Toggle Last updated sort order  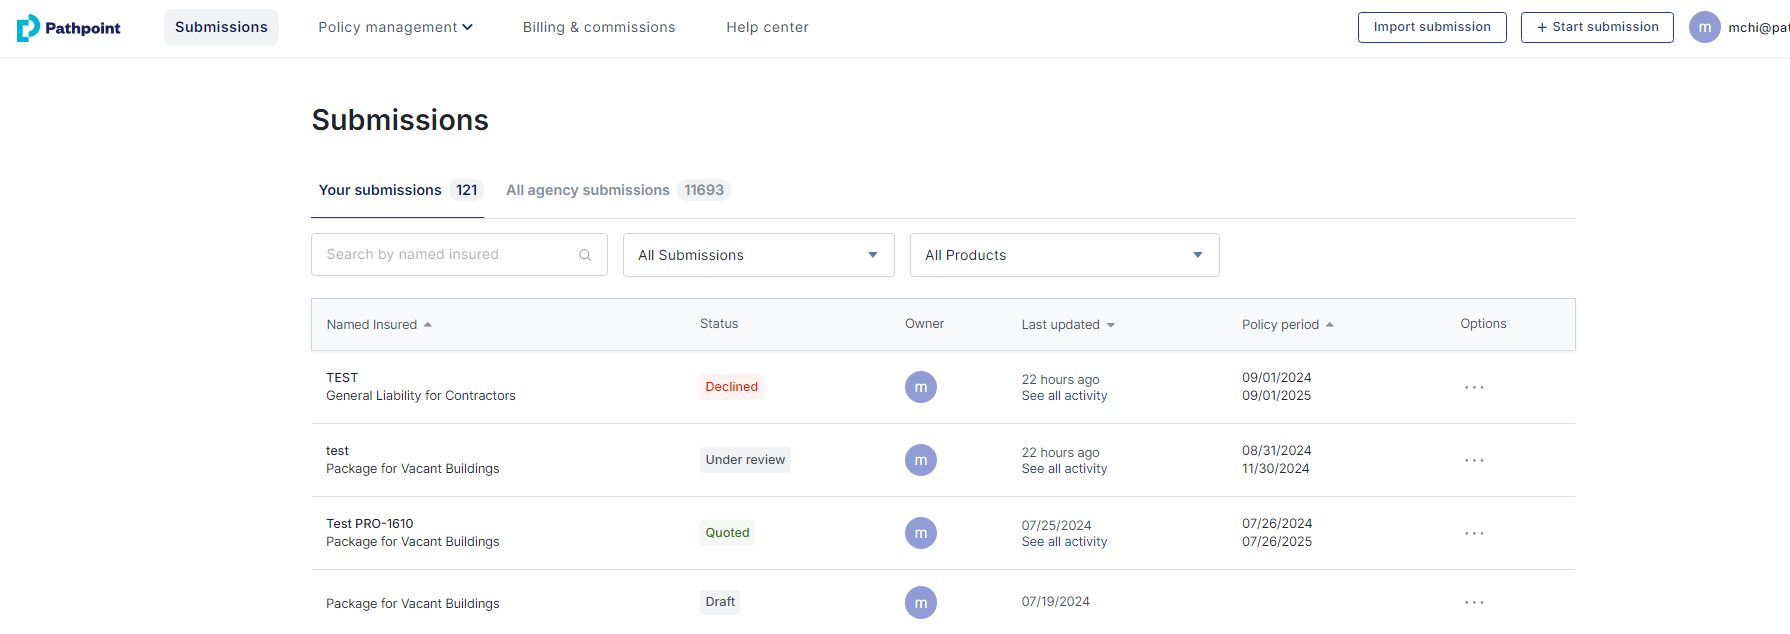coord(1067,325)
